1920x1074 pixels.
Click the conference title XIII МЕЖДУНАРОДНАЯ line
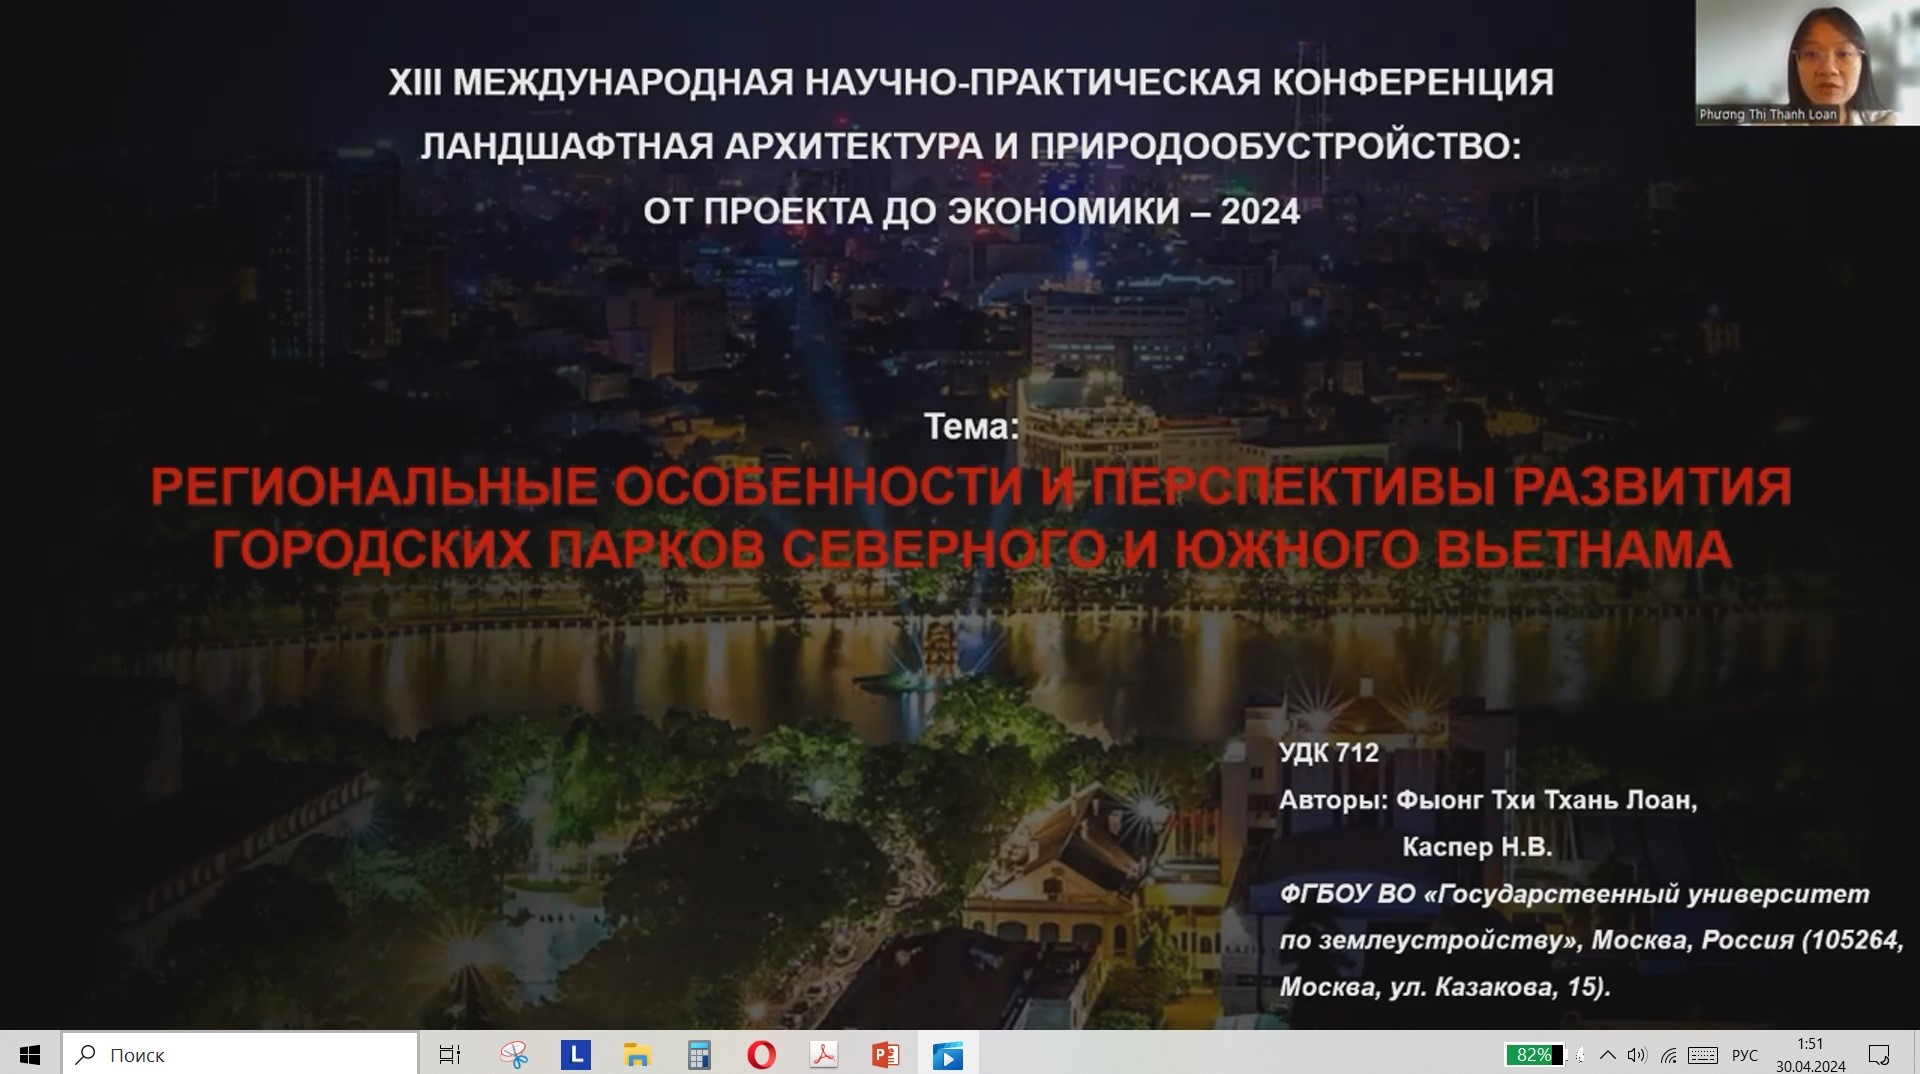pos(971,82)
